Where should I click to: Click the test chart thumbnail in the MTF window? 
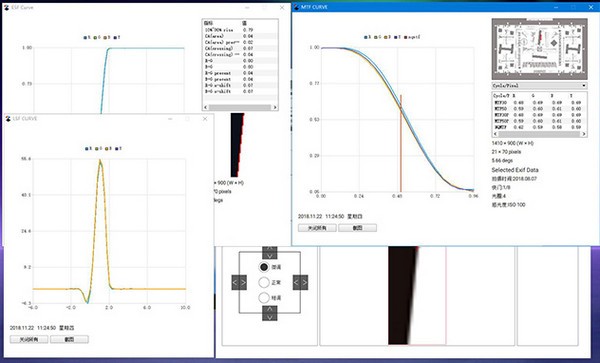540,49
